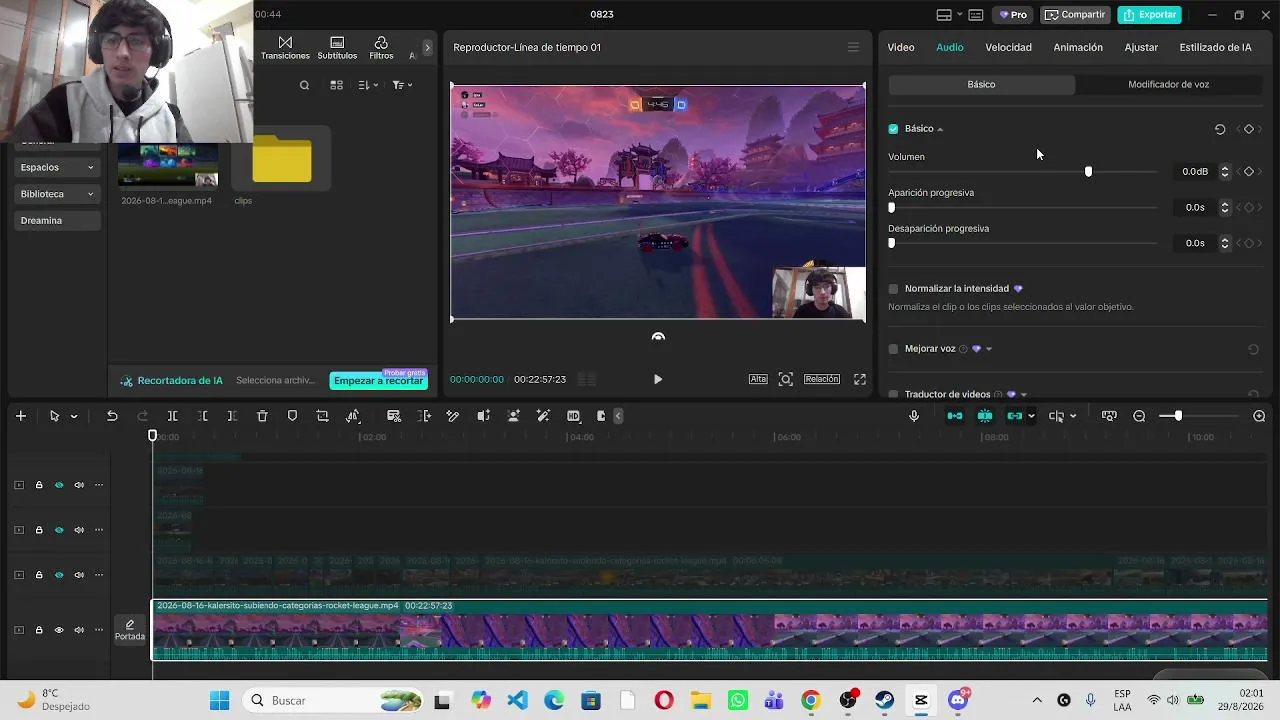This screenshot has width=1280, height=720.
Task: Select the clips folder thumbnail
Action: pos(282,159)
